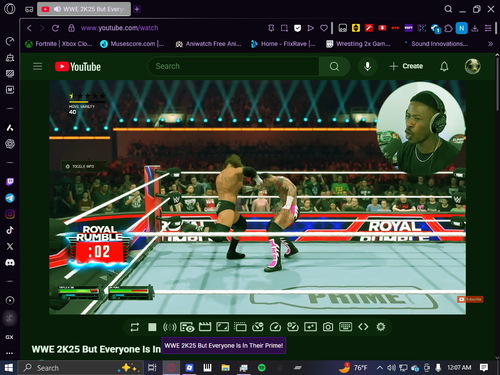
Task: Open ChatGPT in the sidebar
Action: click(x=10, y=144)
